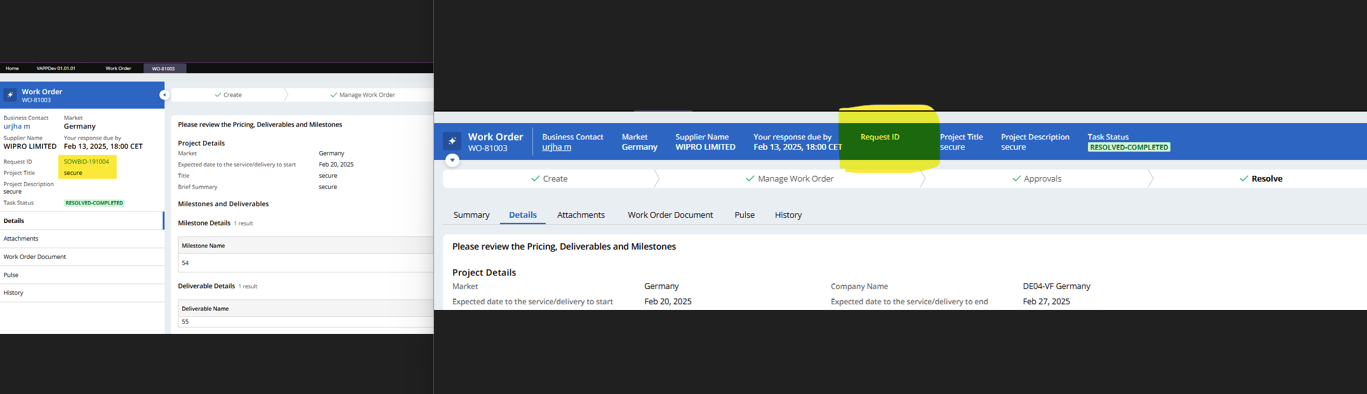This screenshot has width=1367, height=394.
Task: Click Work Order icon in sidebar-layout header
Action: point(10,95)
